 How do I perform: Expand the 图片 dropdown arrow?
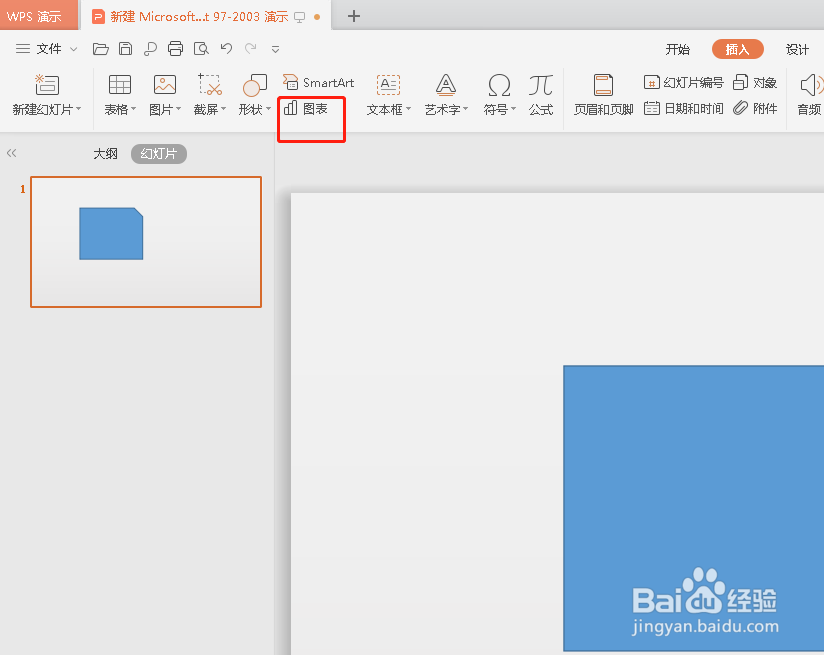point(179,109)
